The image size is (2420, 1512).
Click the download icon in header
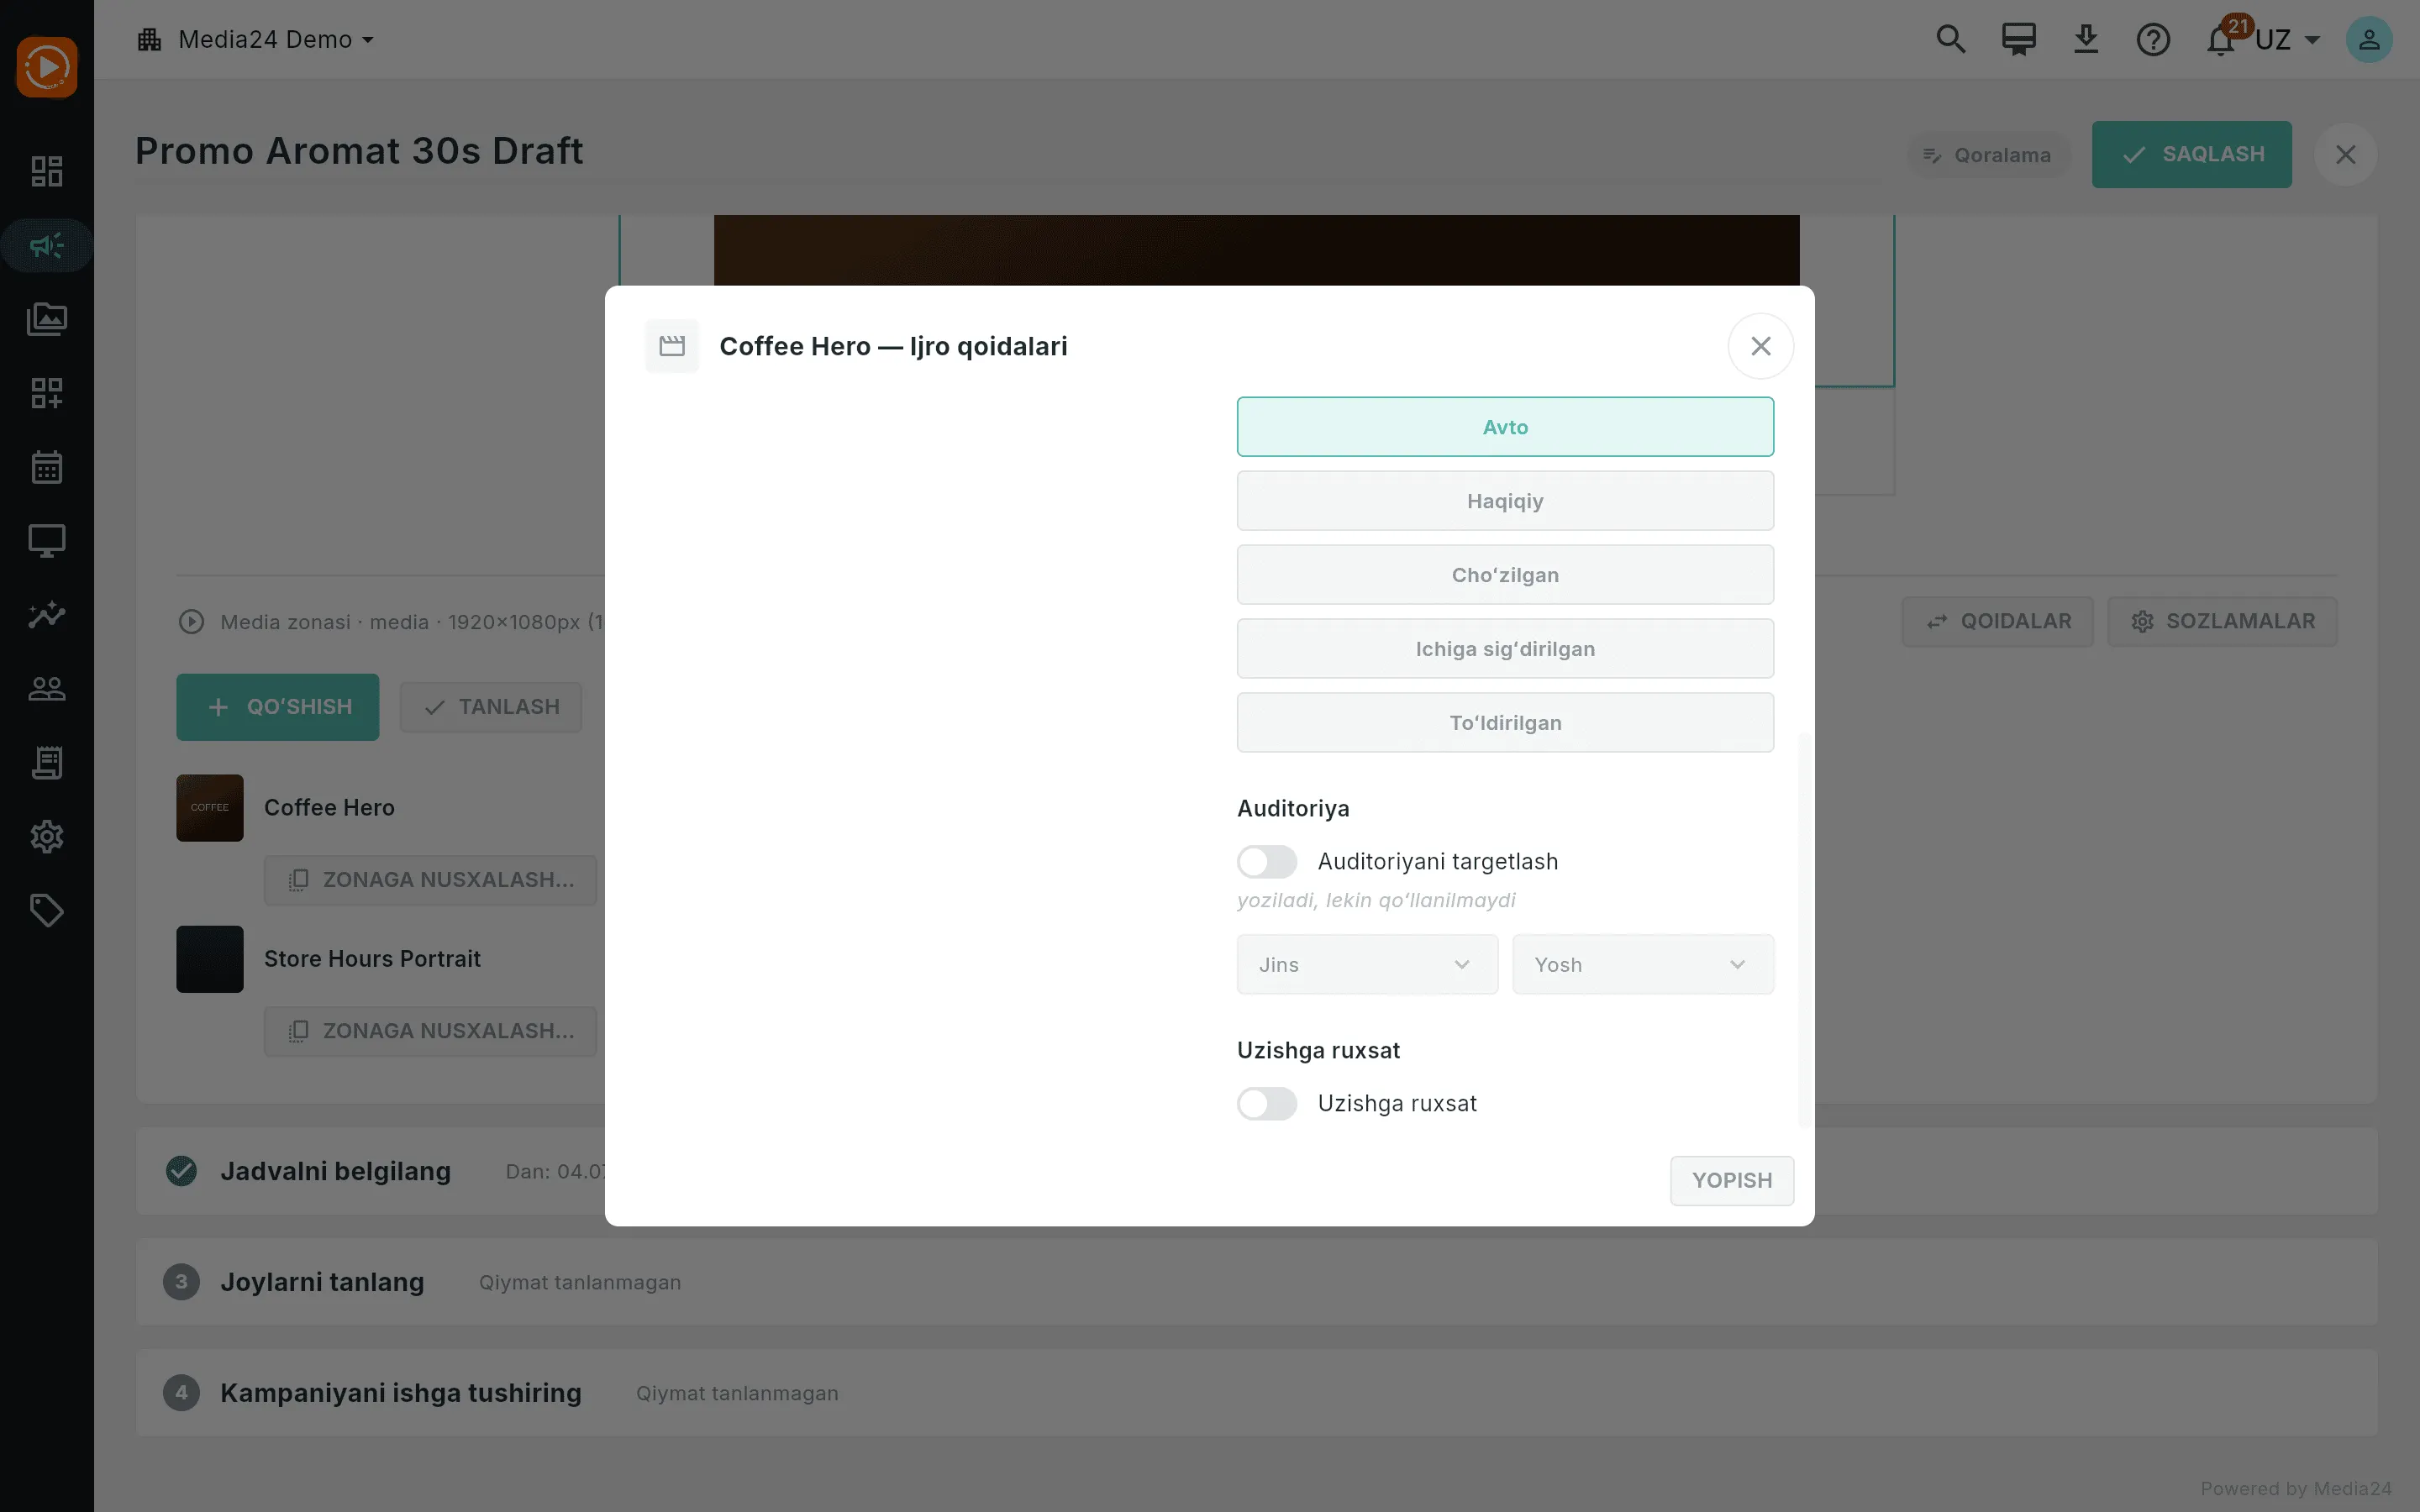[x=2086, y=39]
